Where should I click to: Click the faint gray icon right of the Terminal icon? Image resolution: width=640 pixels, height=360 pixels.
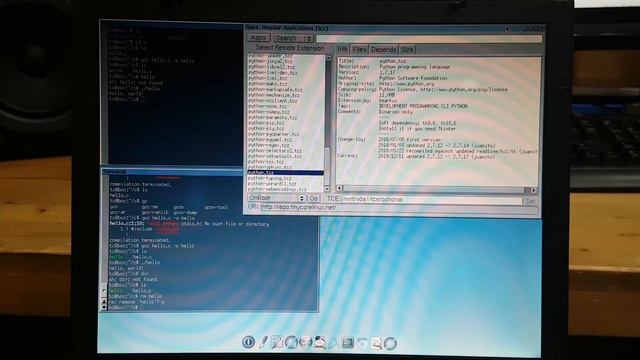[x=362, y=343]
